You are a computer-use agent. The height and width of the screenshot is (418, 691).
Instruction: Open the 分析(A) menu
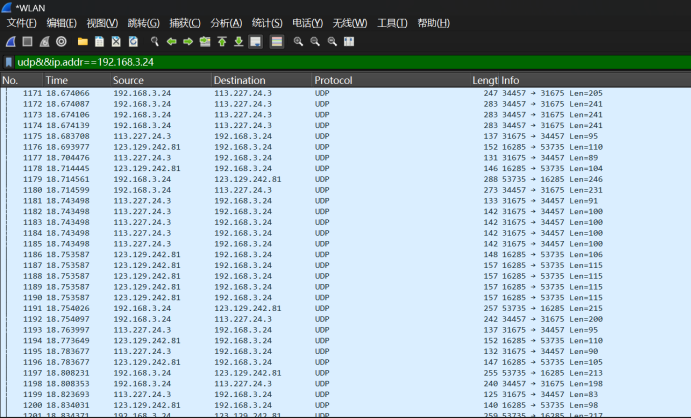tap(226, 23)
